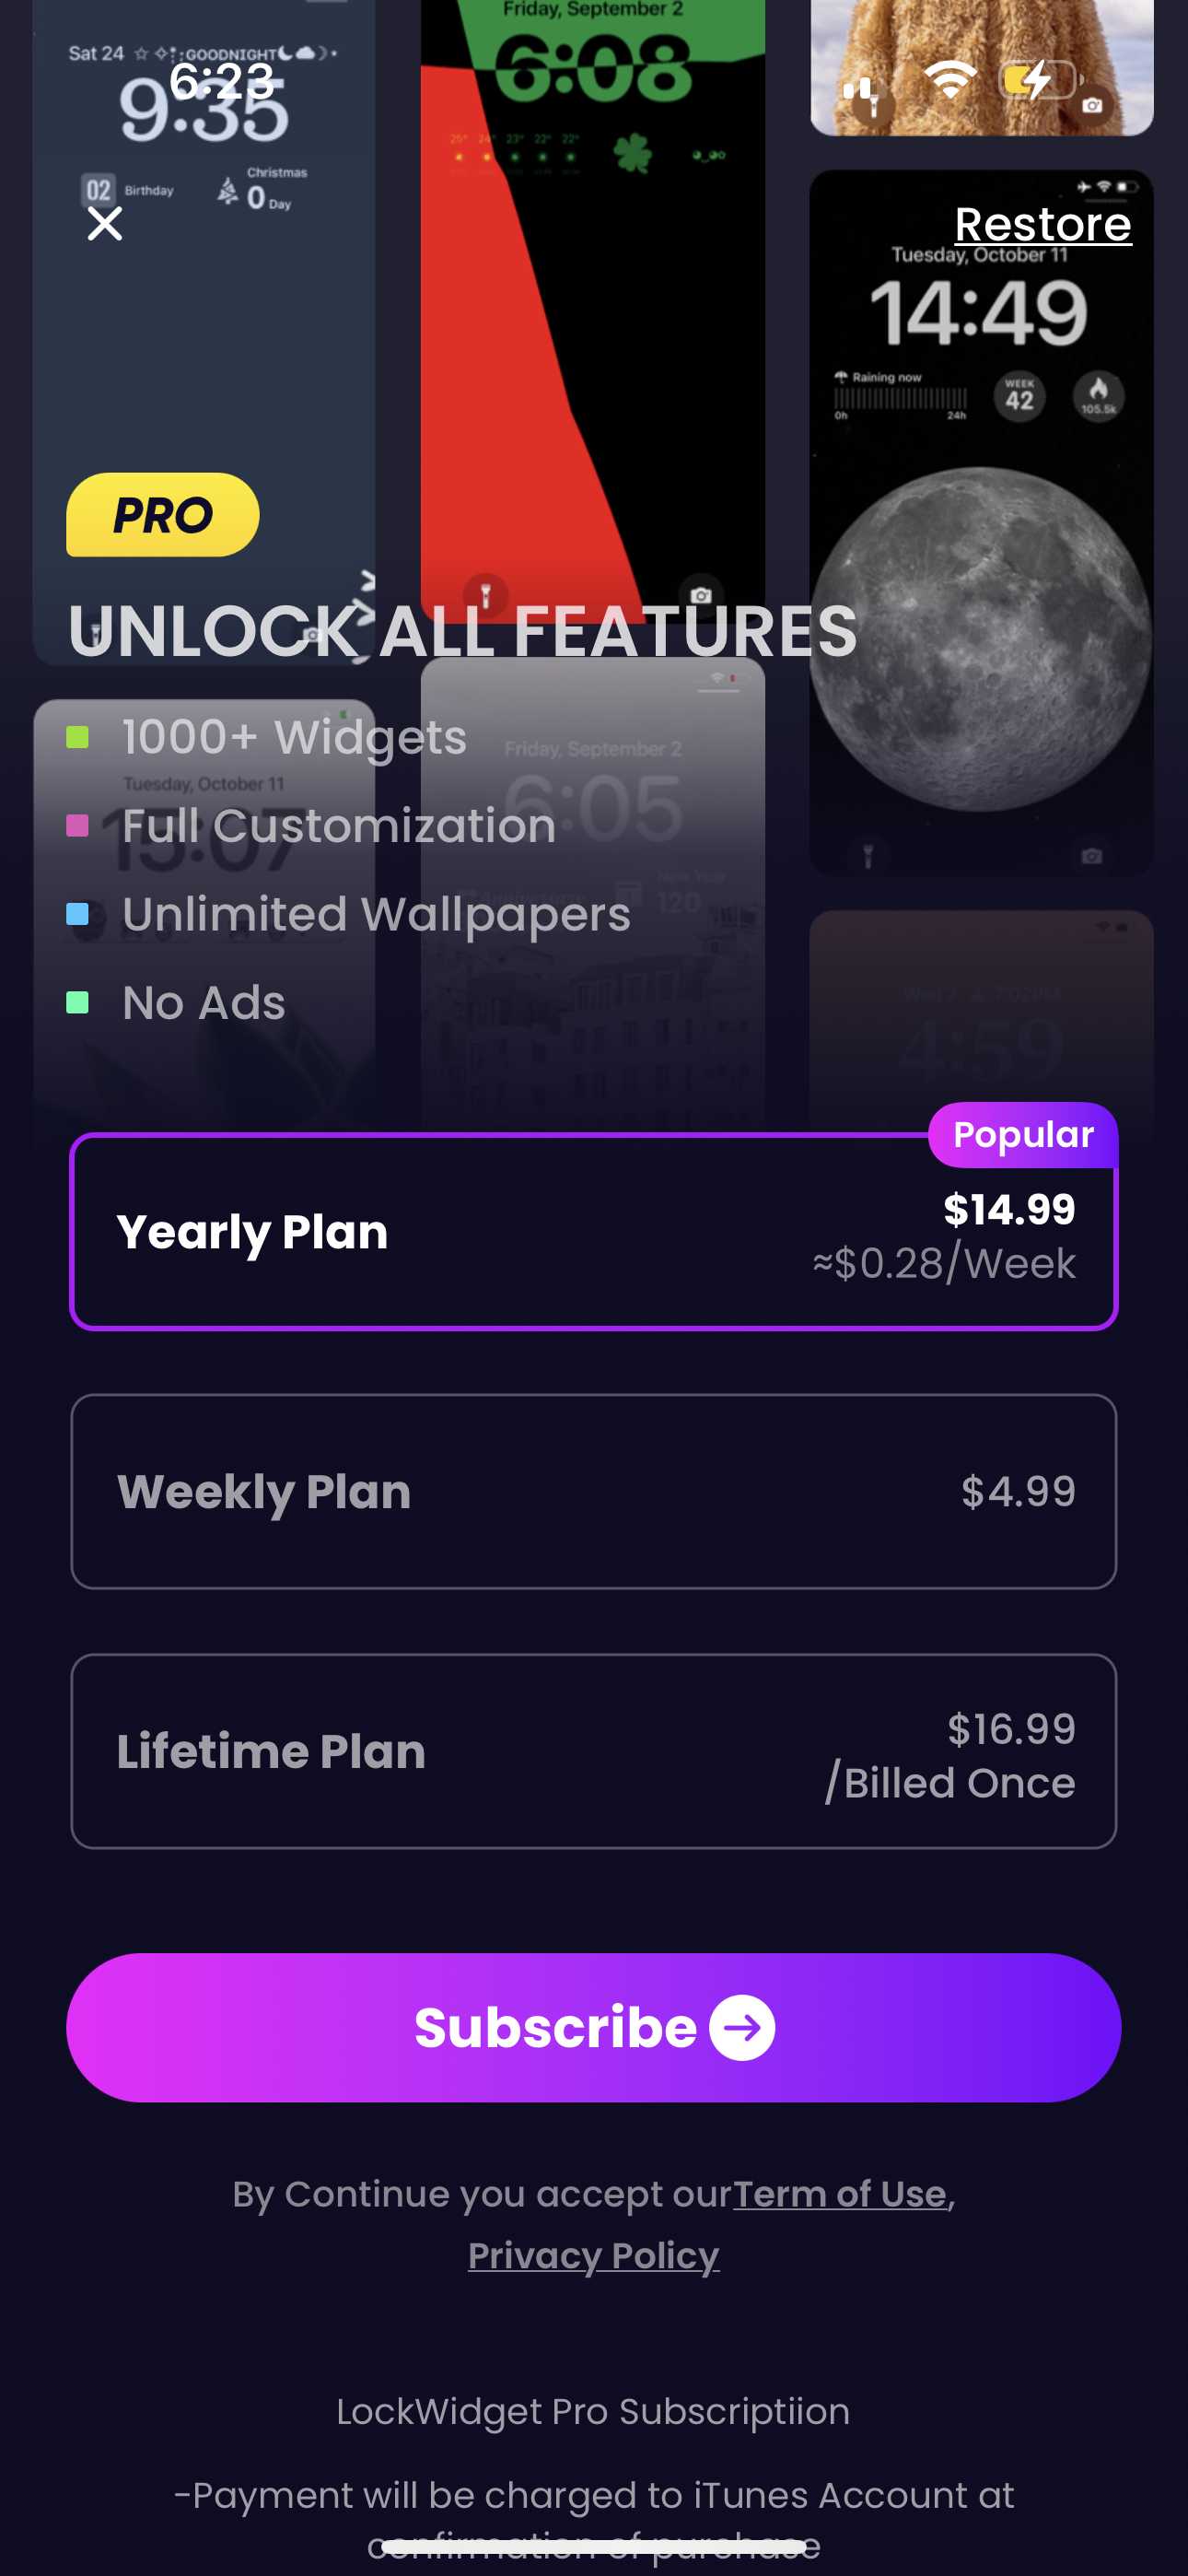Tap the Popular label on the Yearly Plan
1188x2576 pixels.
tap(1023, 1134)
